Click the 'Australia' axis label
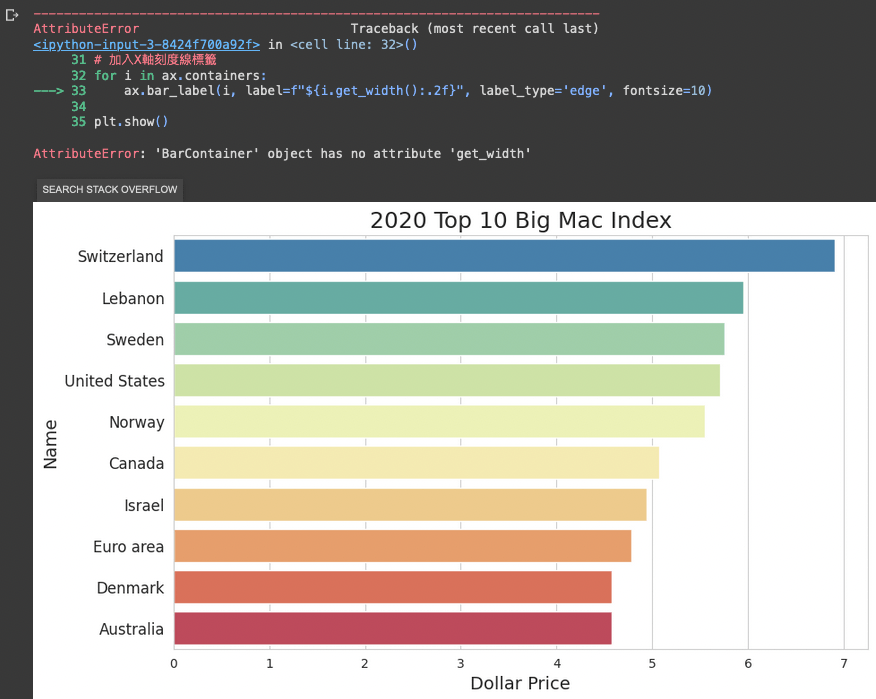This screenshot has width=876, height=699. click(131, 630)
